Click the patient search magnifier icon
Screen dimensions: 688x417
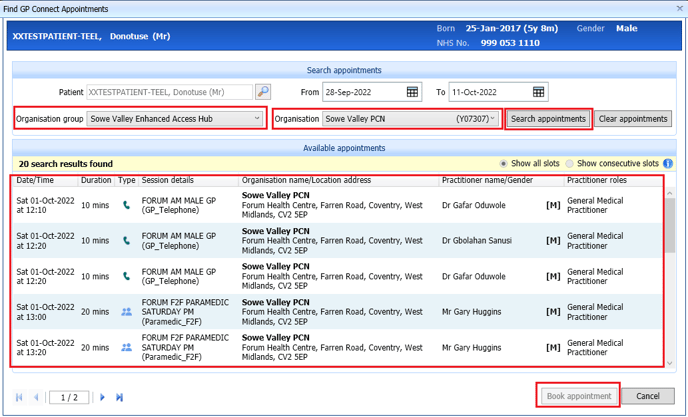(263, 92)
